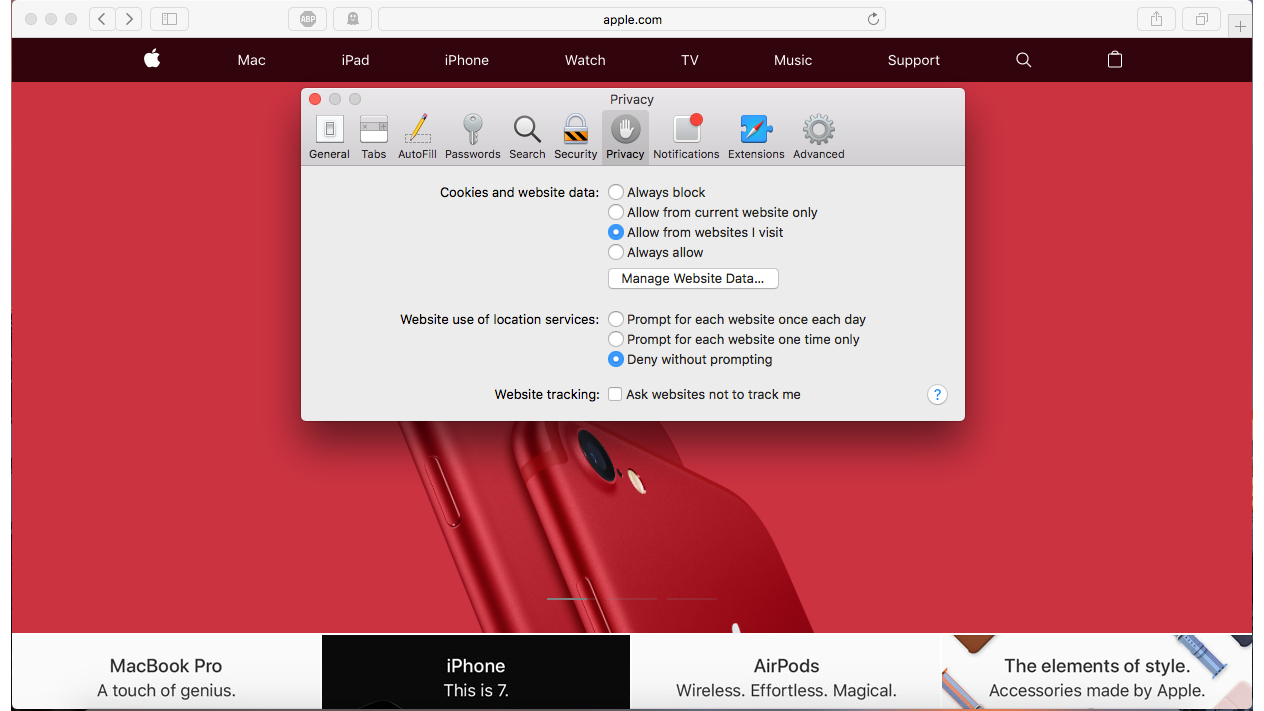Open the Watch navigation item
The width and height of the screenshot is (1264, 711).
[x=585, y=60]
